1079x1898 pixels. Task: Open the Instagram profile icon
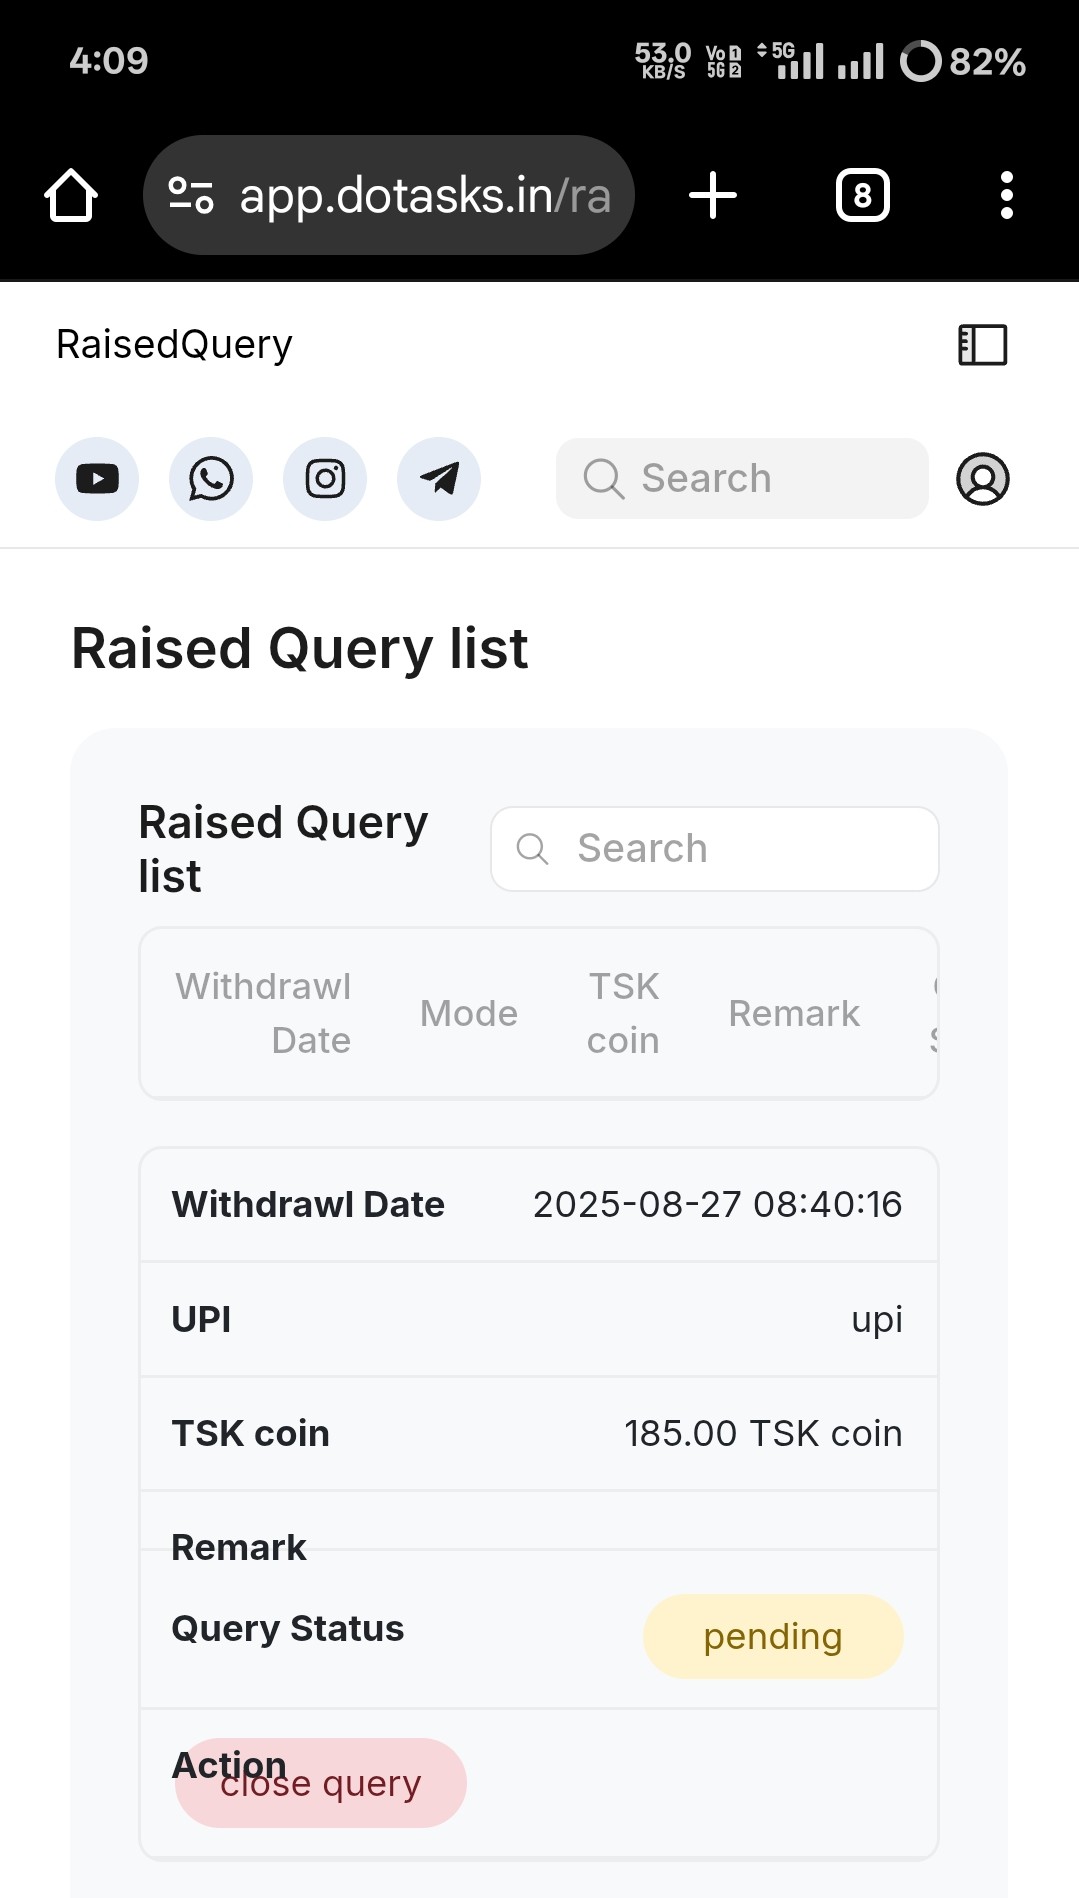click(x=325, y=479)
